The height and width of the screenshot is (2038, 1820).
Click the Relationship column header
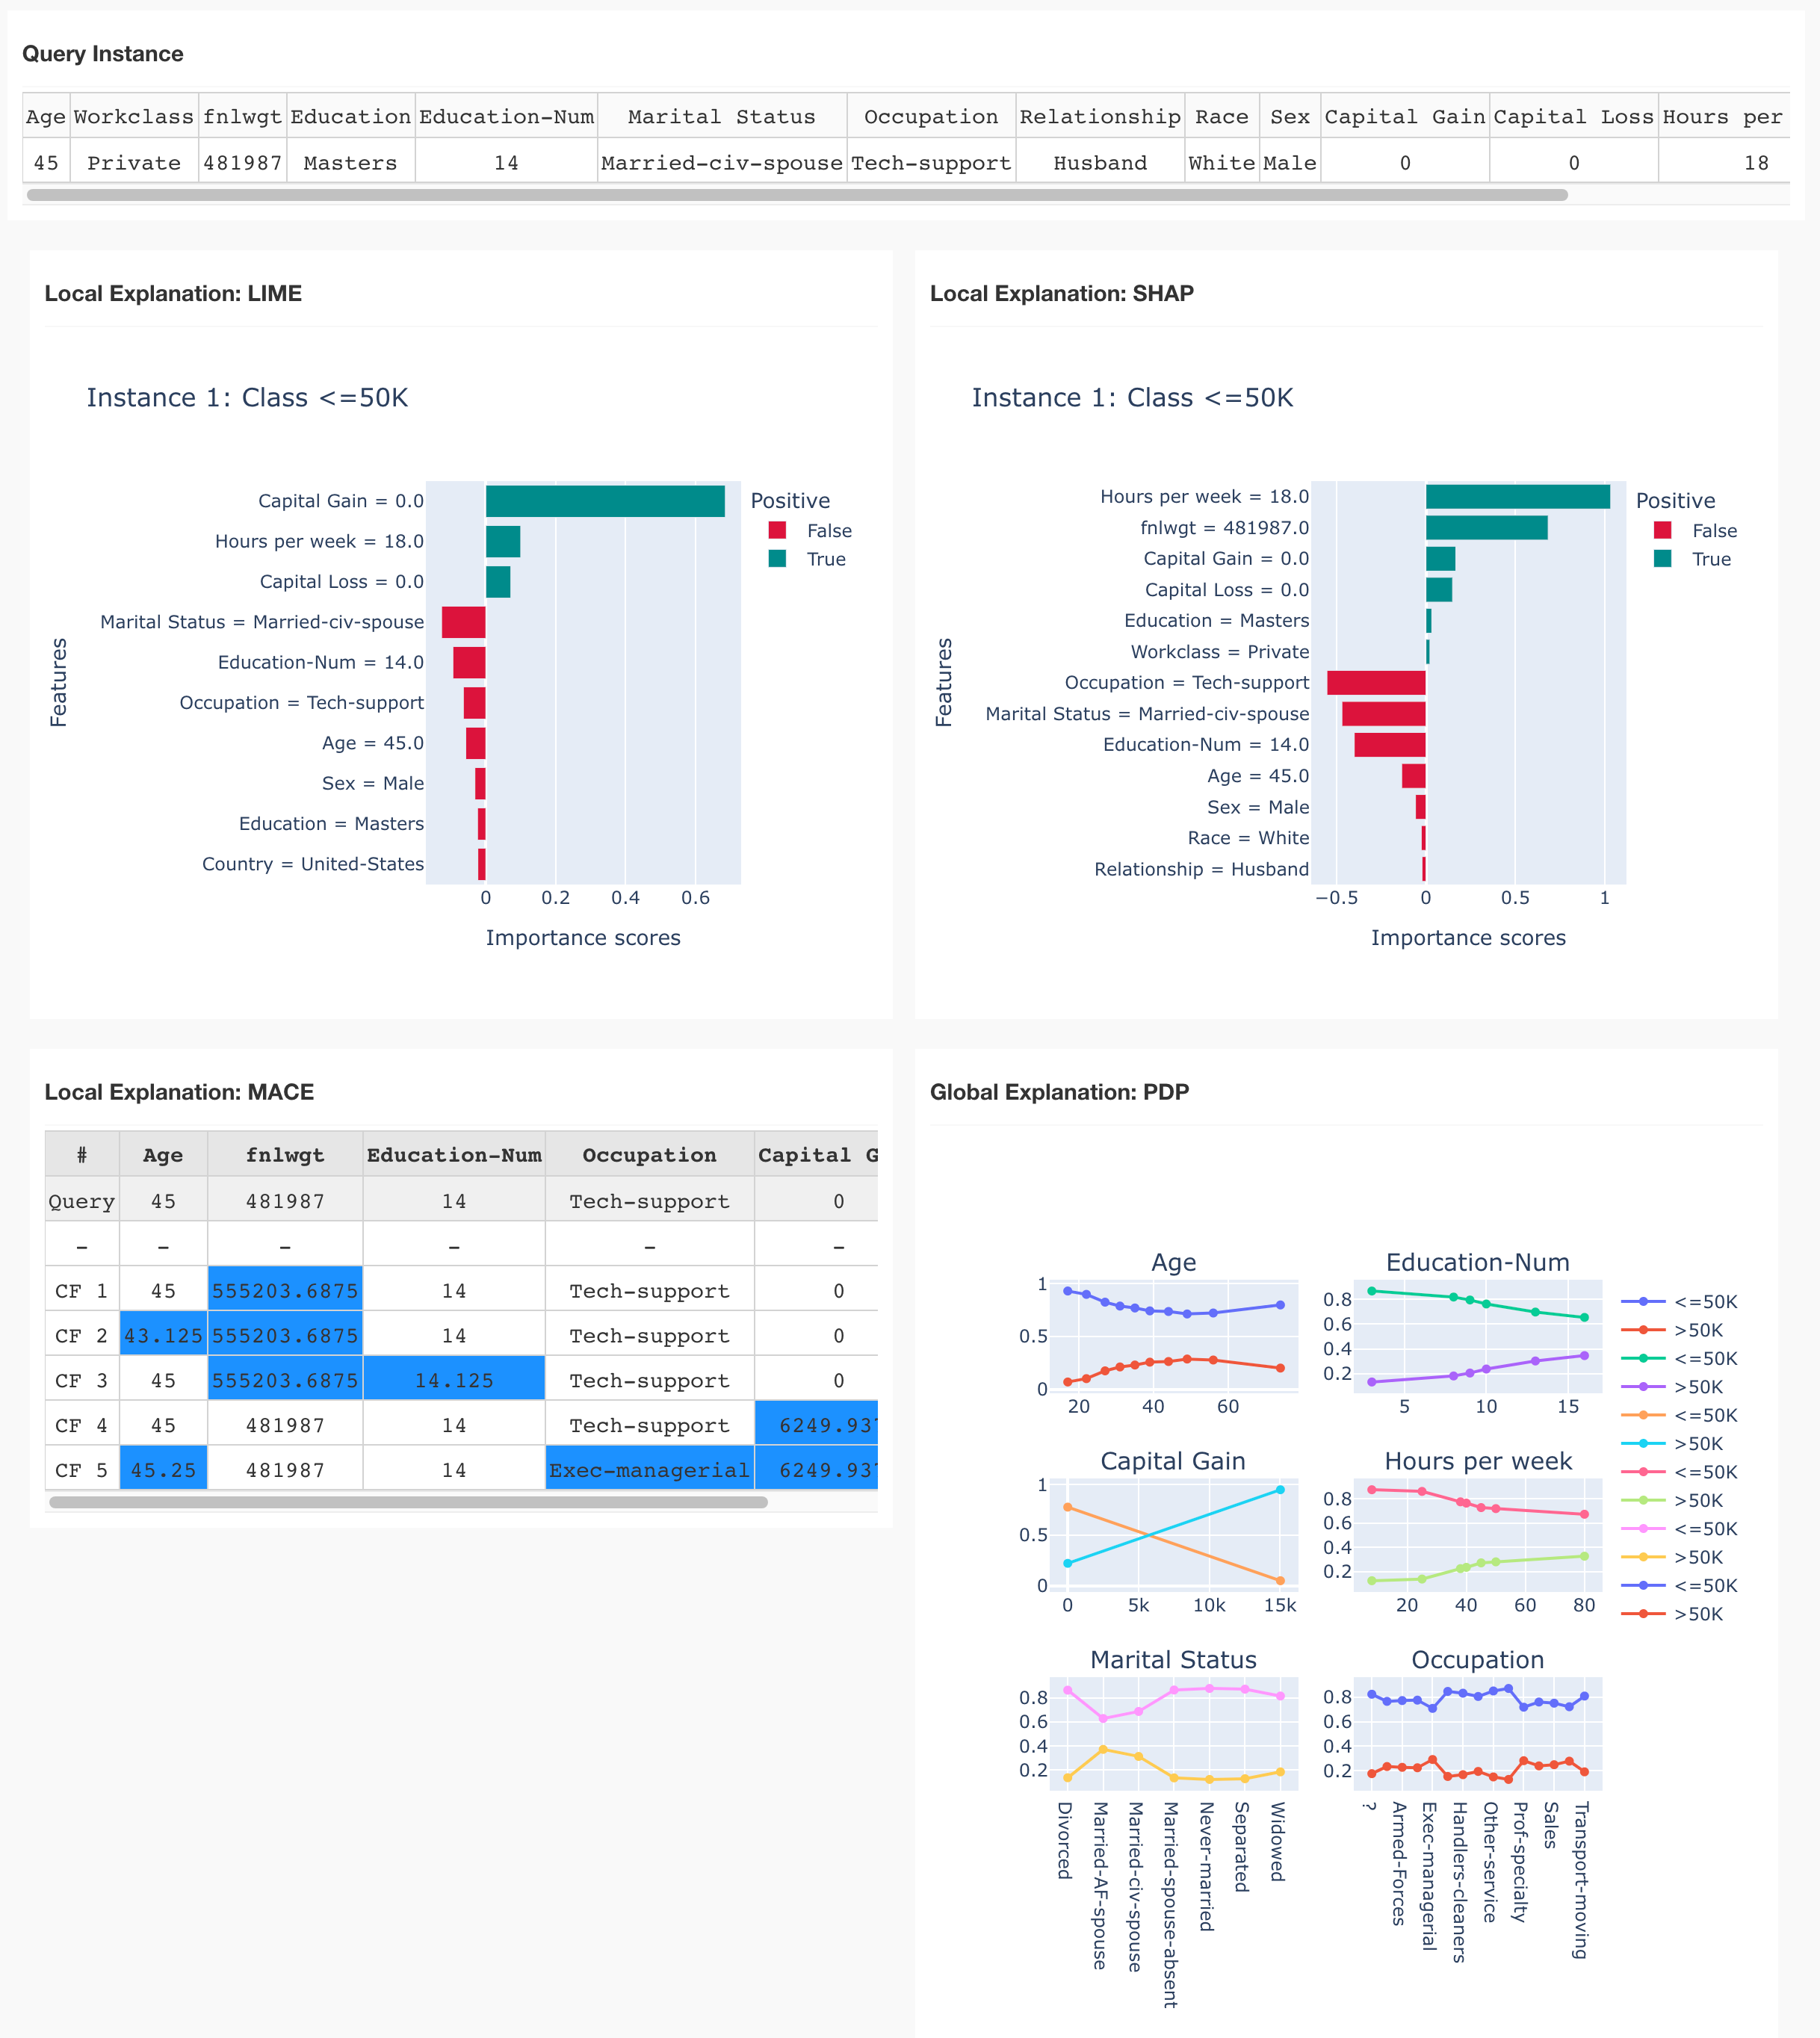(x=1100, y=116)
